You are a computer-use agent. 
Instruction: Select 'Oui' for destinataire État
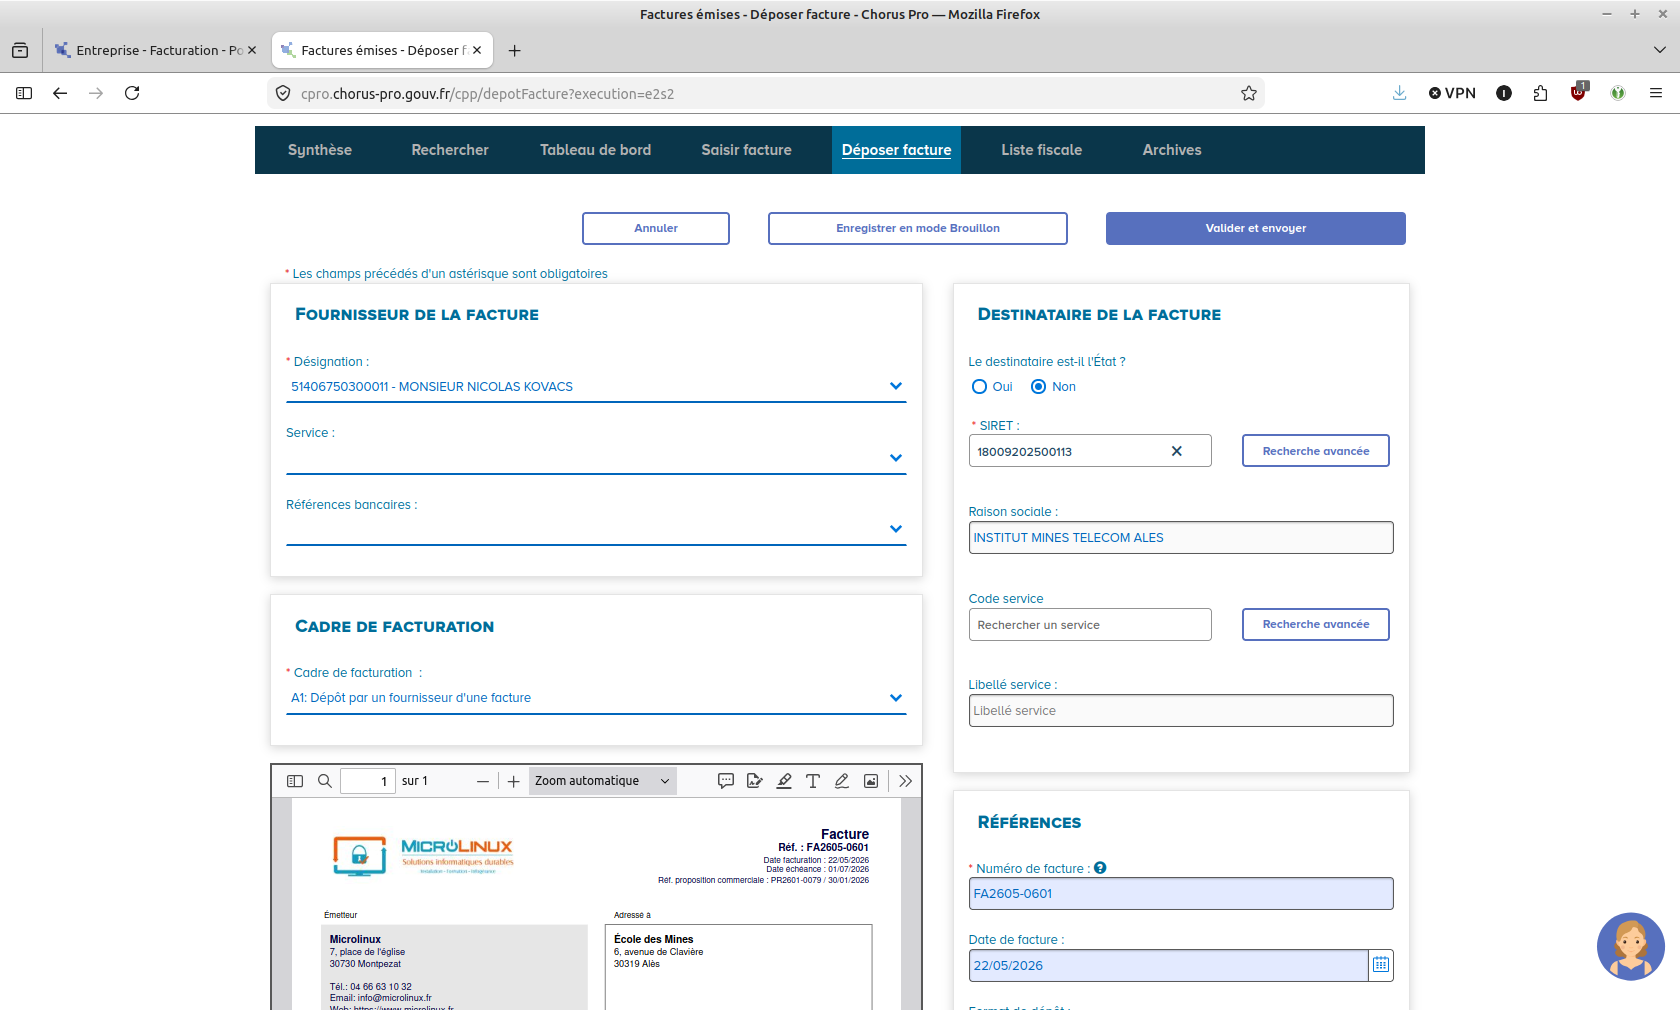(980, 387)
